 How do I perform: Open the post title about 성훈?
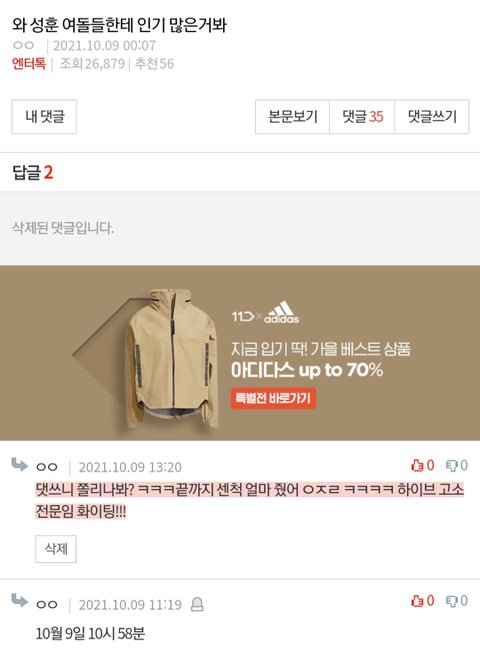(x=120, y=26)
